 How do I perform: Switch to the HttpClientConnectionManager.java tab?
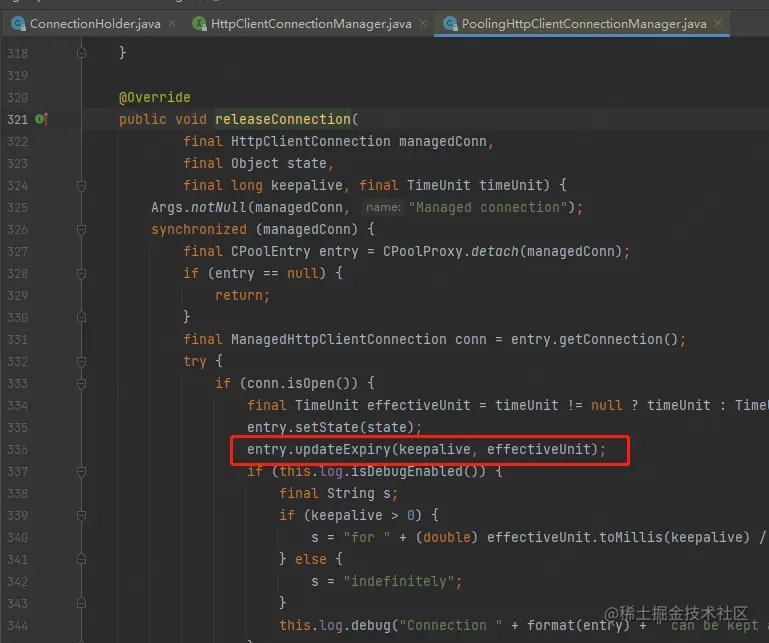tap(311, 24)
